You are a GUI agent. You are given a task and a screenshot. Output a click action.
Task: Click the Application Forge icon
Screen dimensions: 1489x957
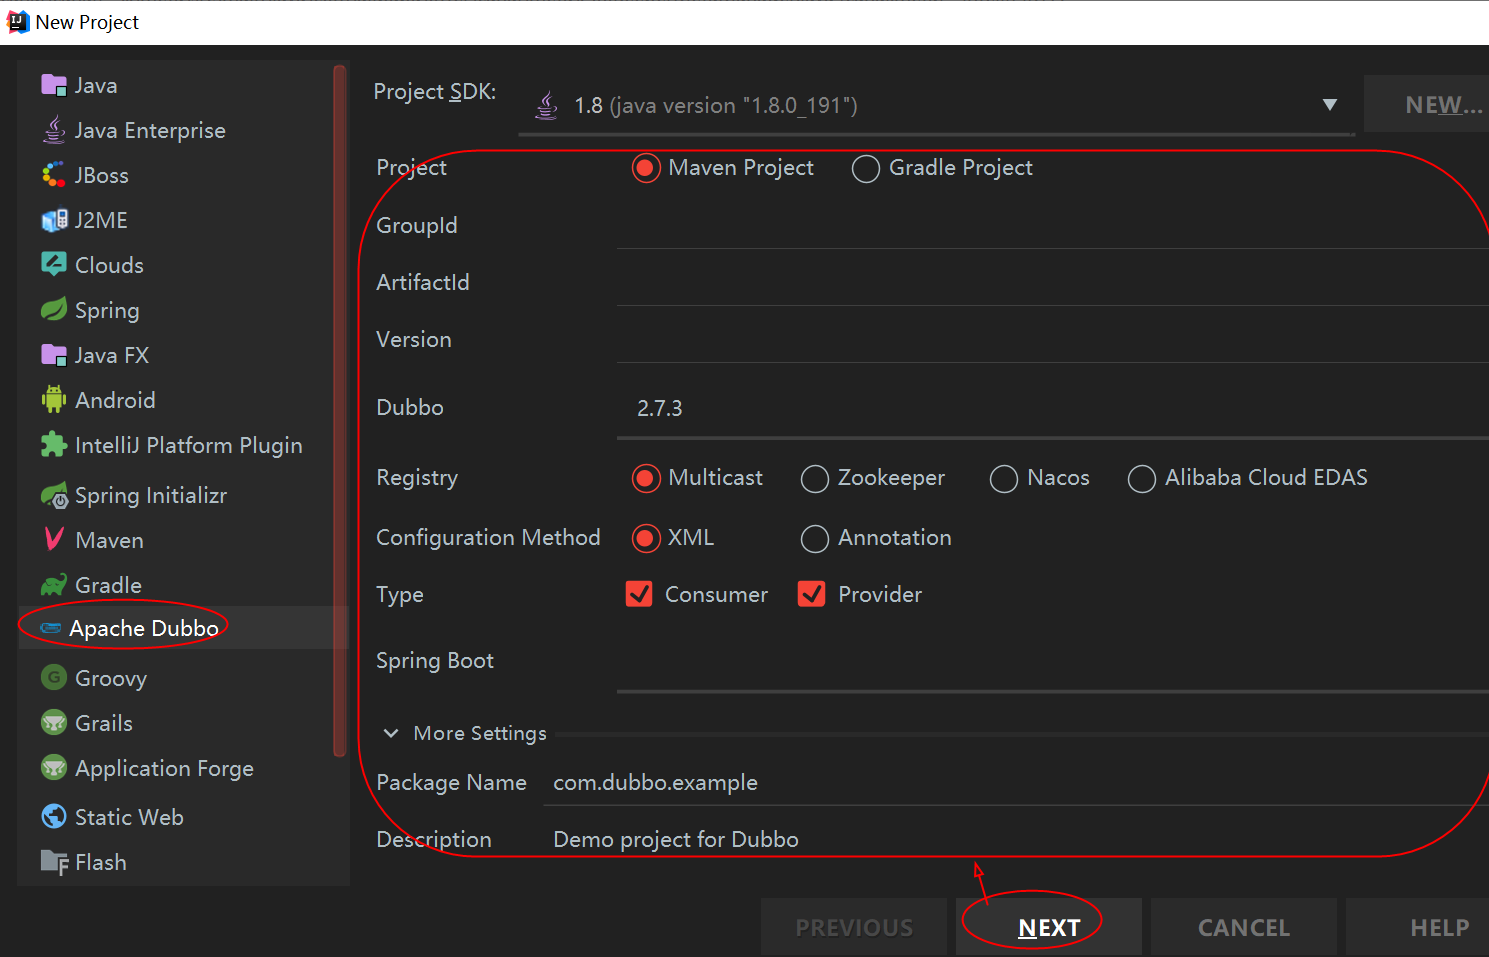tap(54, 767)
